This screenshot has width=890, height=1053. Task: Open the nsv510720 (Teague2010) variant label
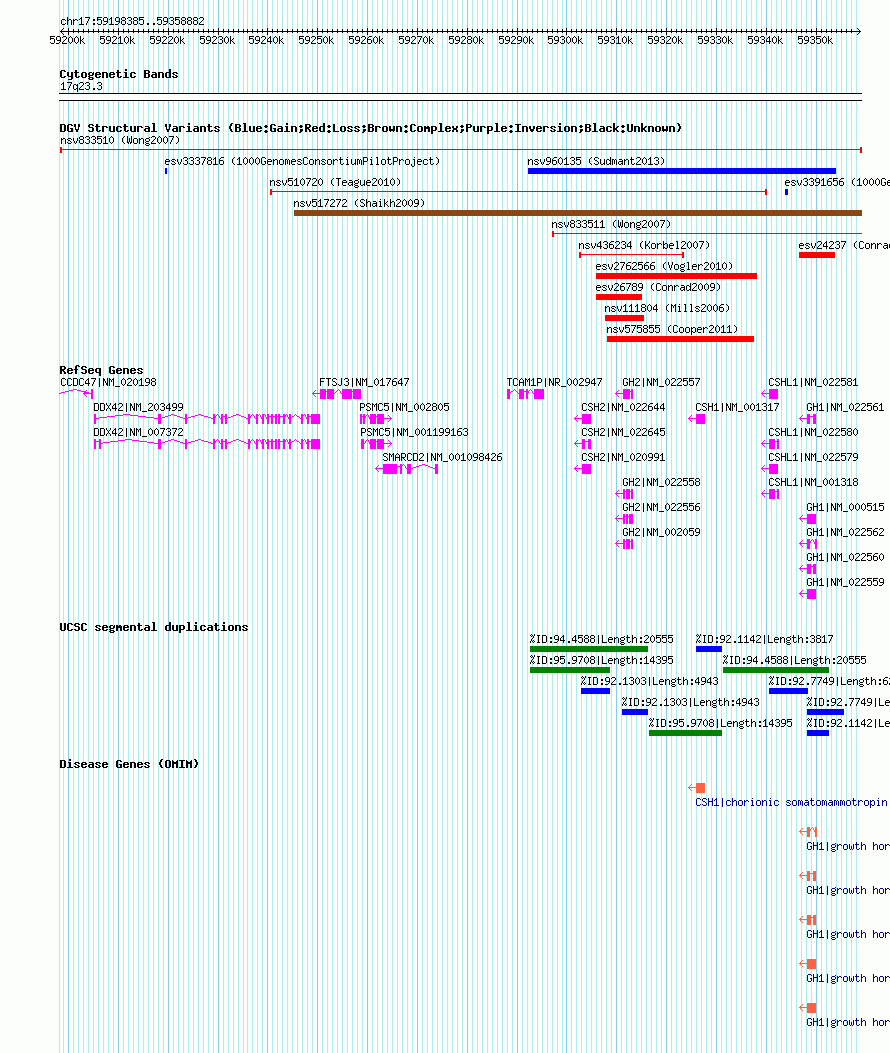335,182
